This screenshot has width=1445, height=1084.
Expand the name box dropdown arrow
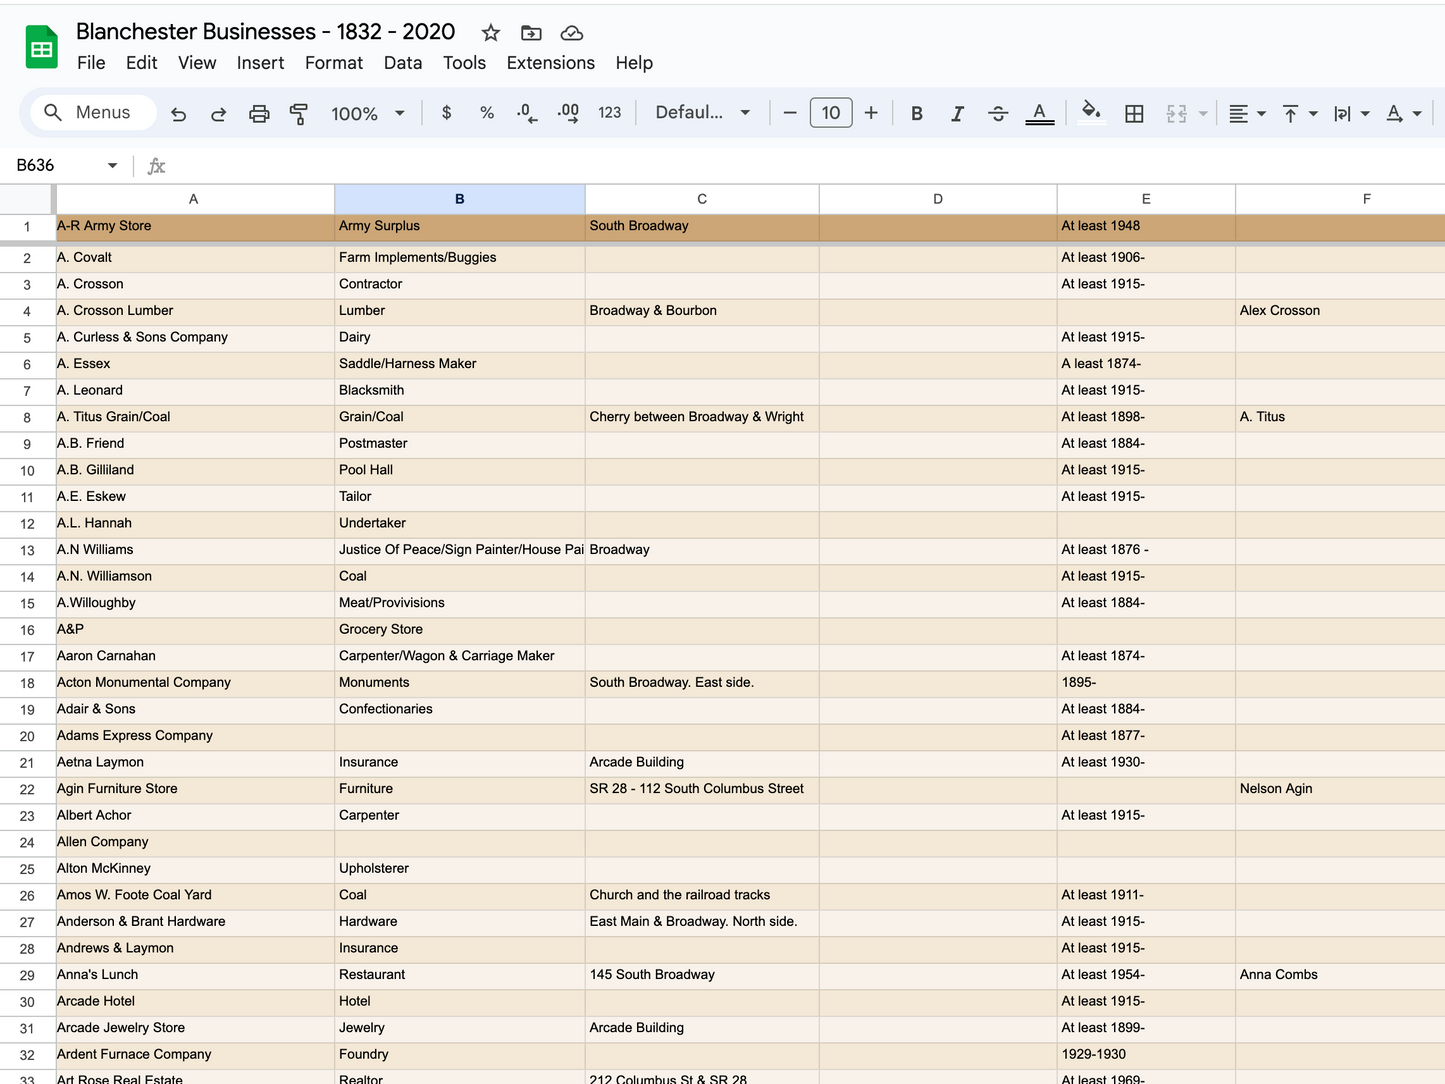tap(112, 166)
